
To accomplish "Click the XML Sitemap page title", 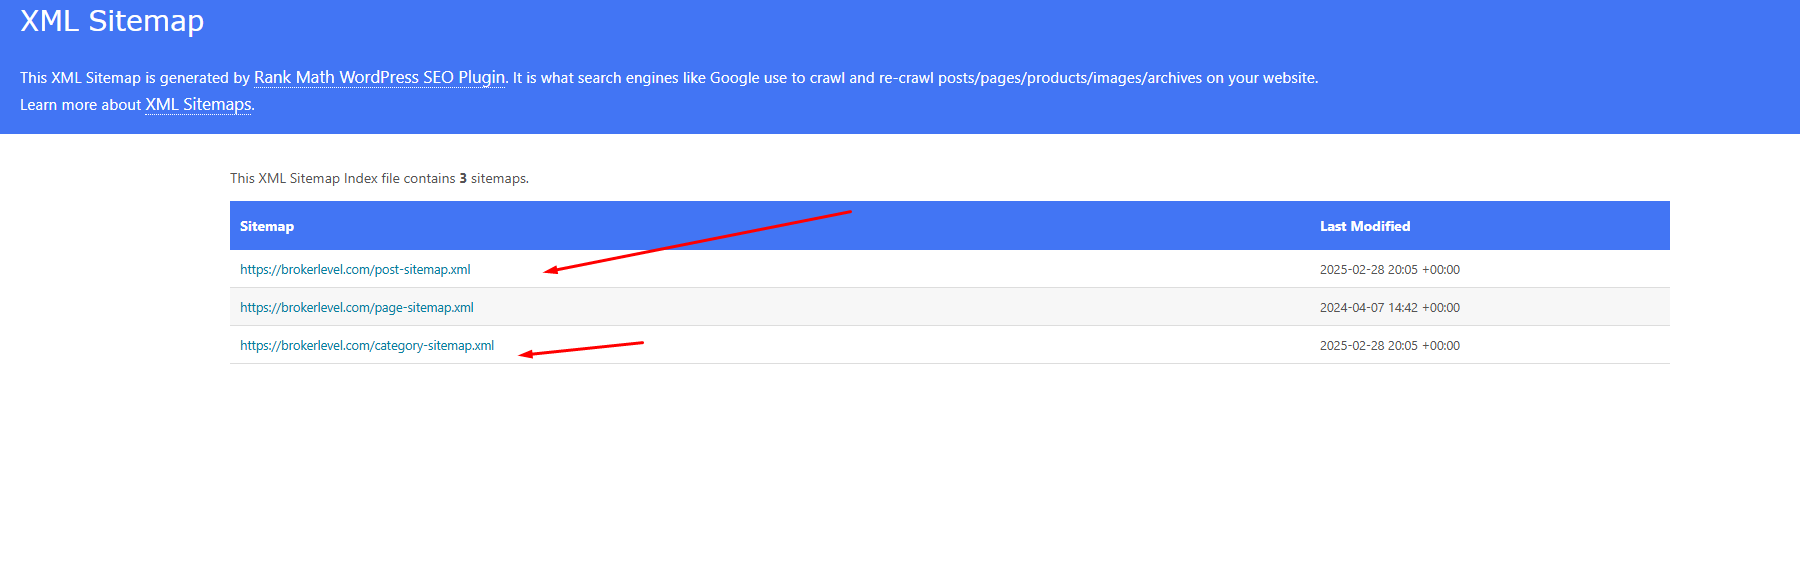I will tap(112, 21).
